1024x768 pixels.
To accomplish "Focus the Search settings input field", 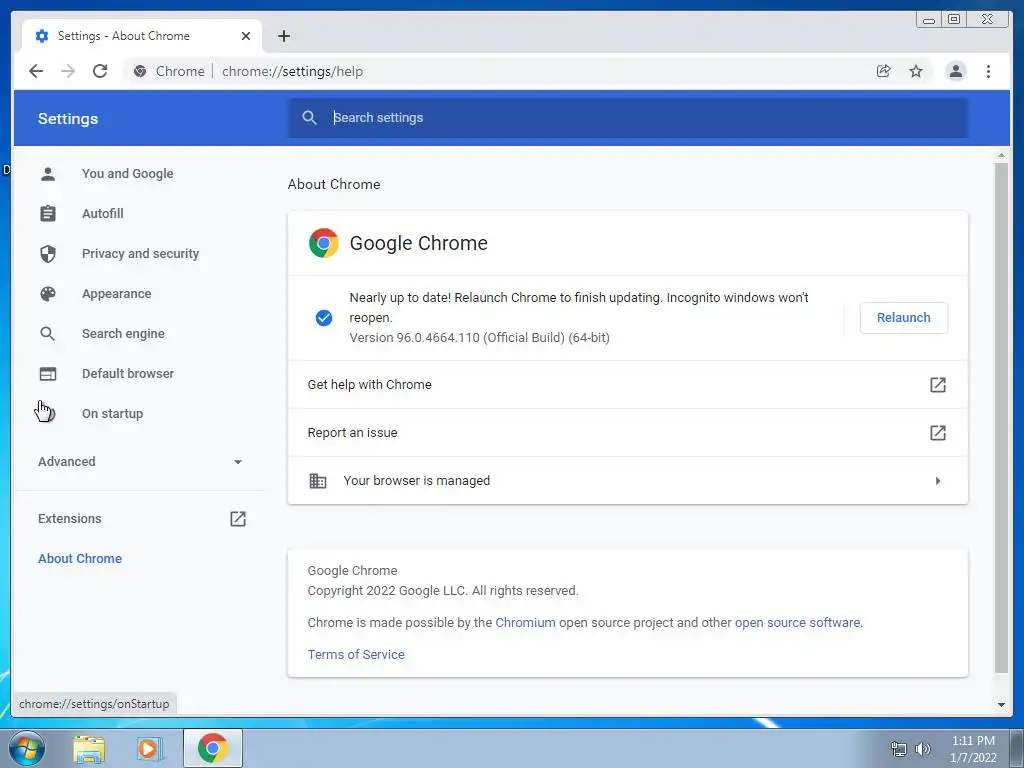I will pyautogui.click(x=628, y=118).
